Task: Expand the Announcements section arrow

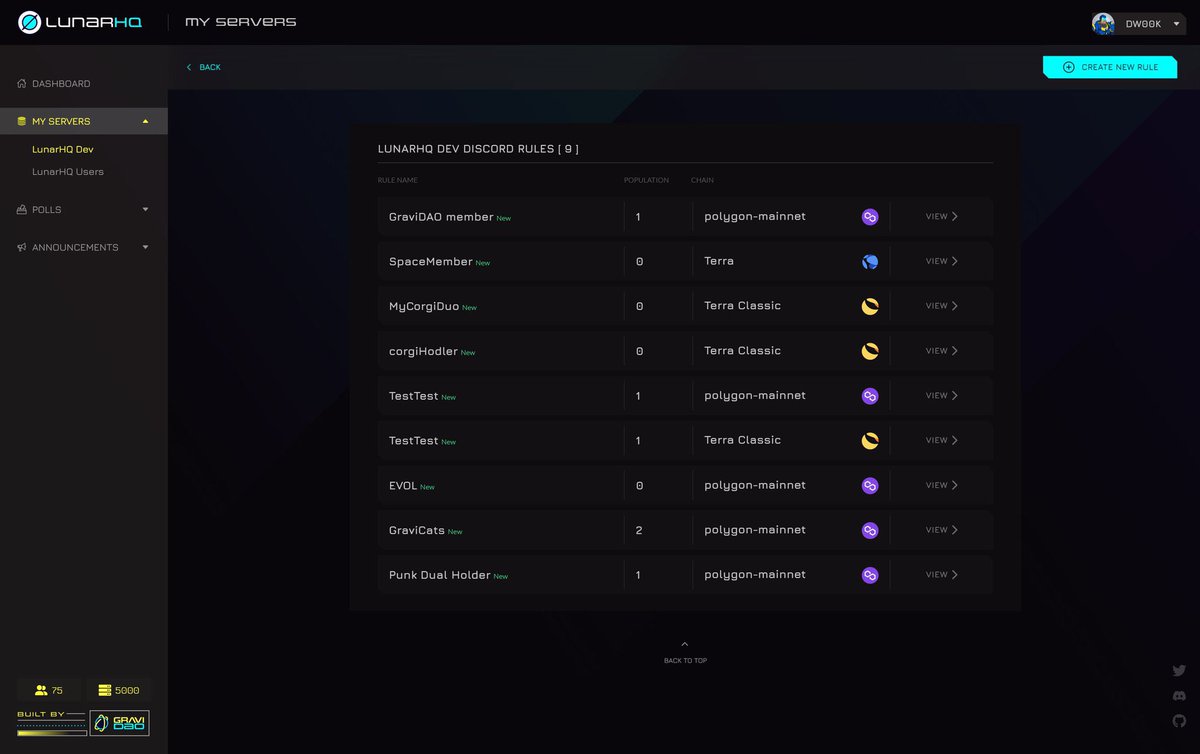Action: click(x=146, y=247)
